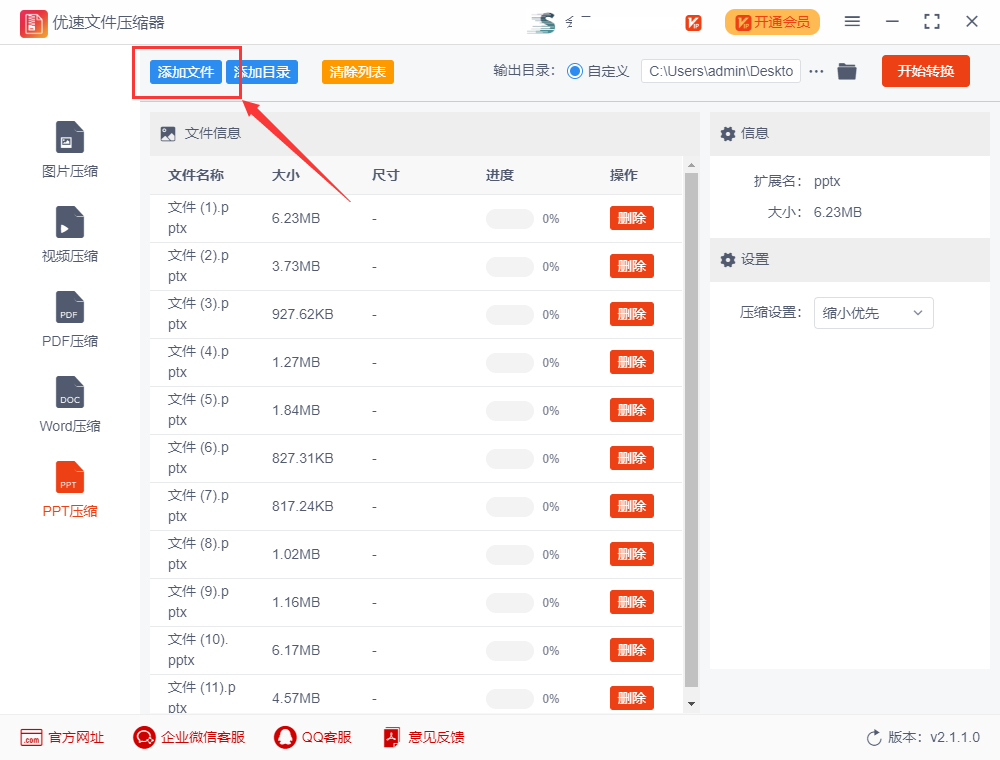Delete 文件 (9).pptx row
This screenshot has height=760, width=1000.
(632, 603)
